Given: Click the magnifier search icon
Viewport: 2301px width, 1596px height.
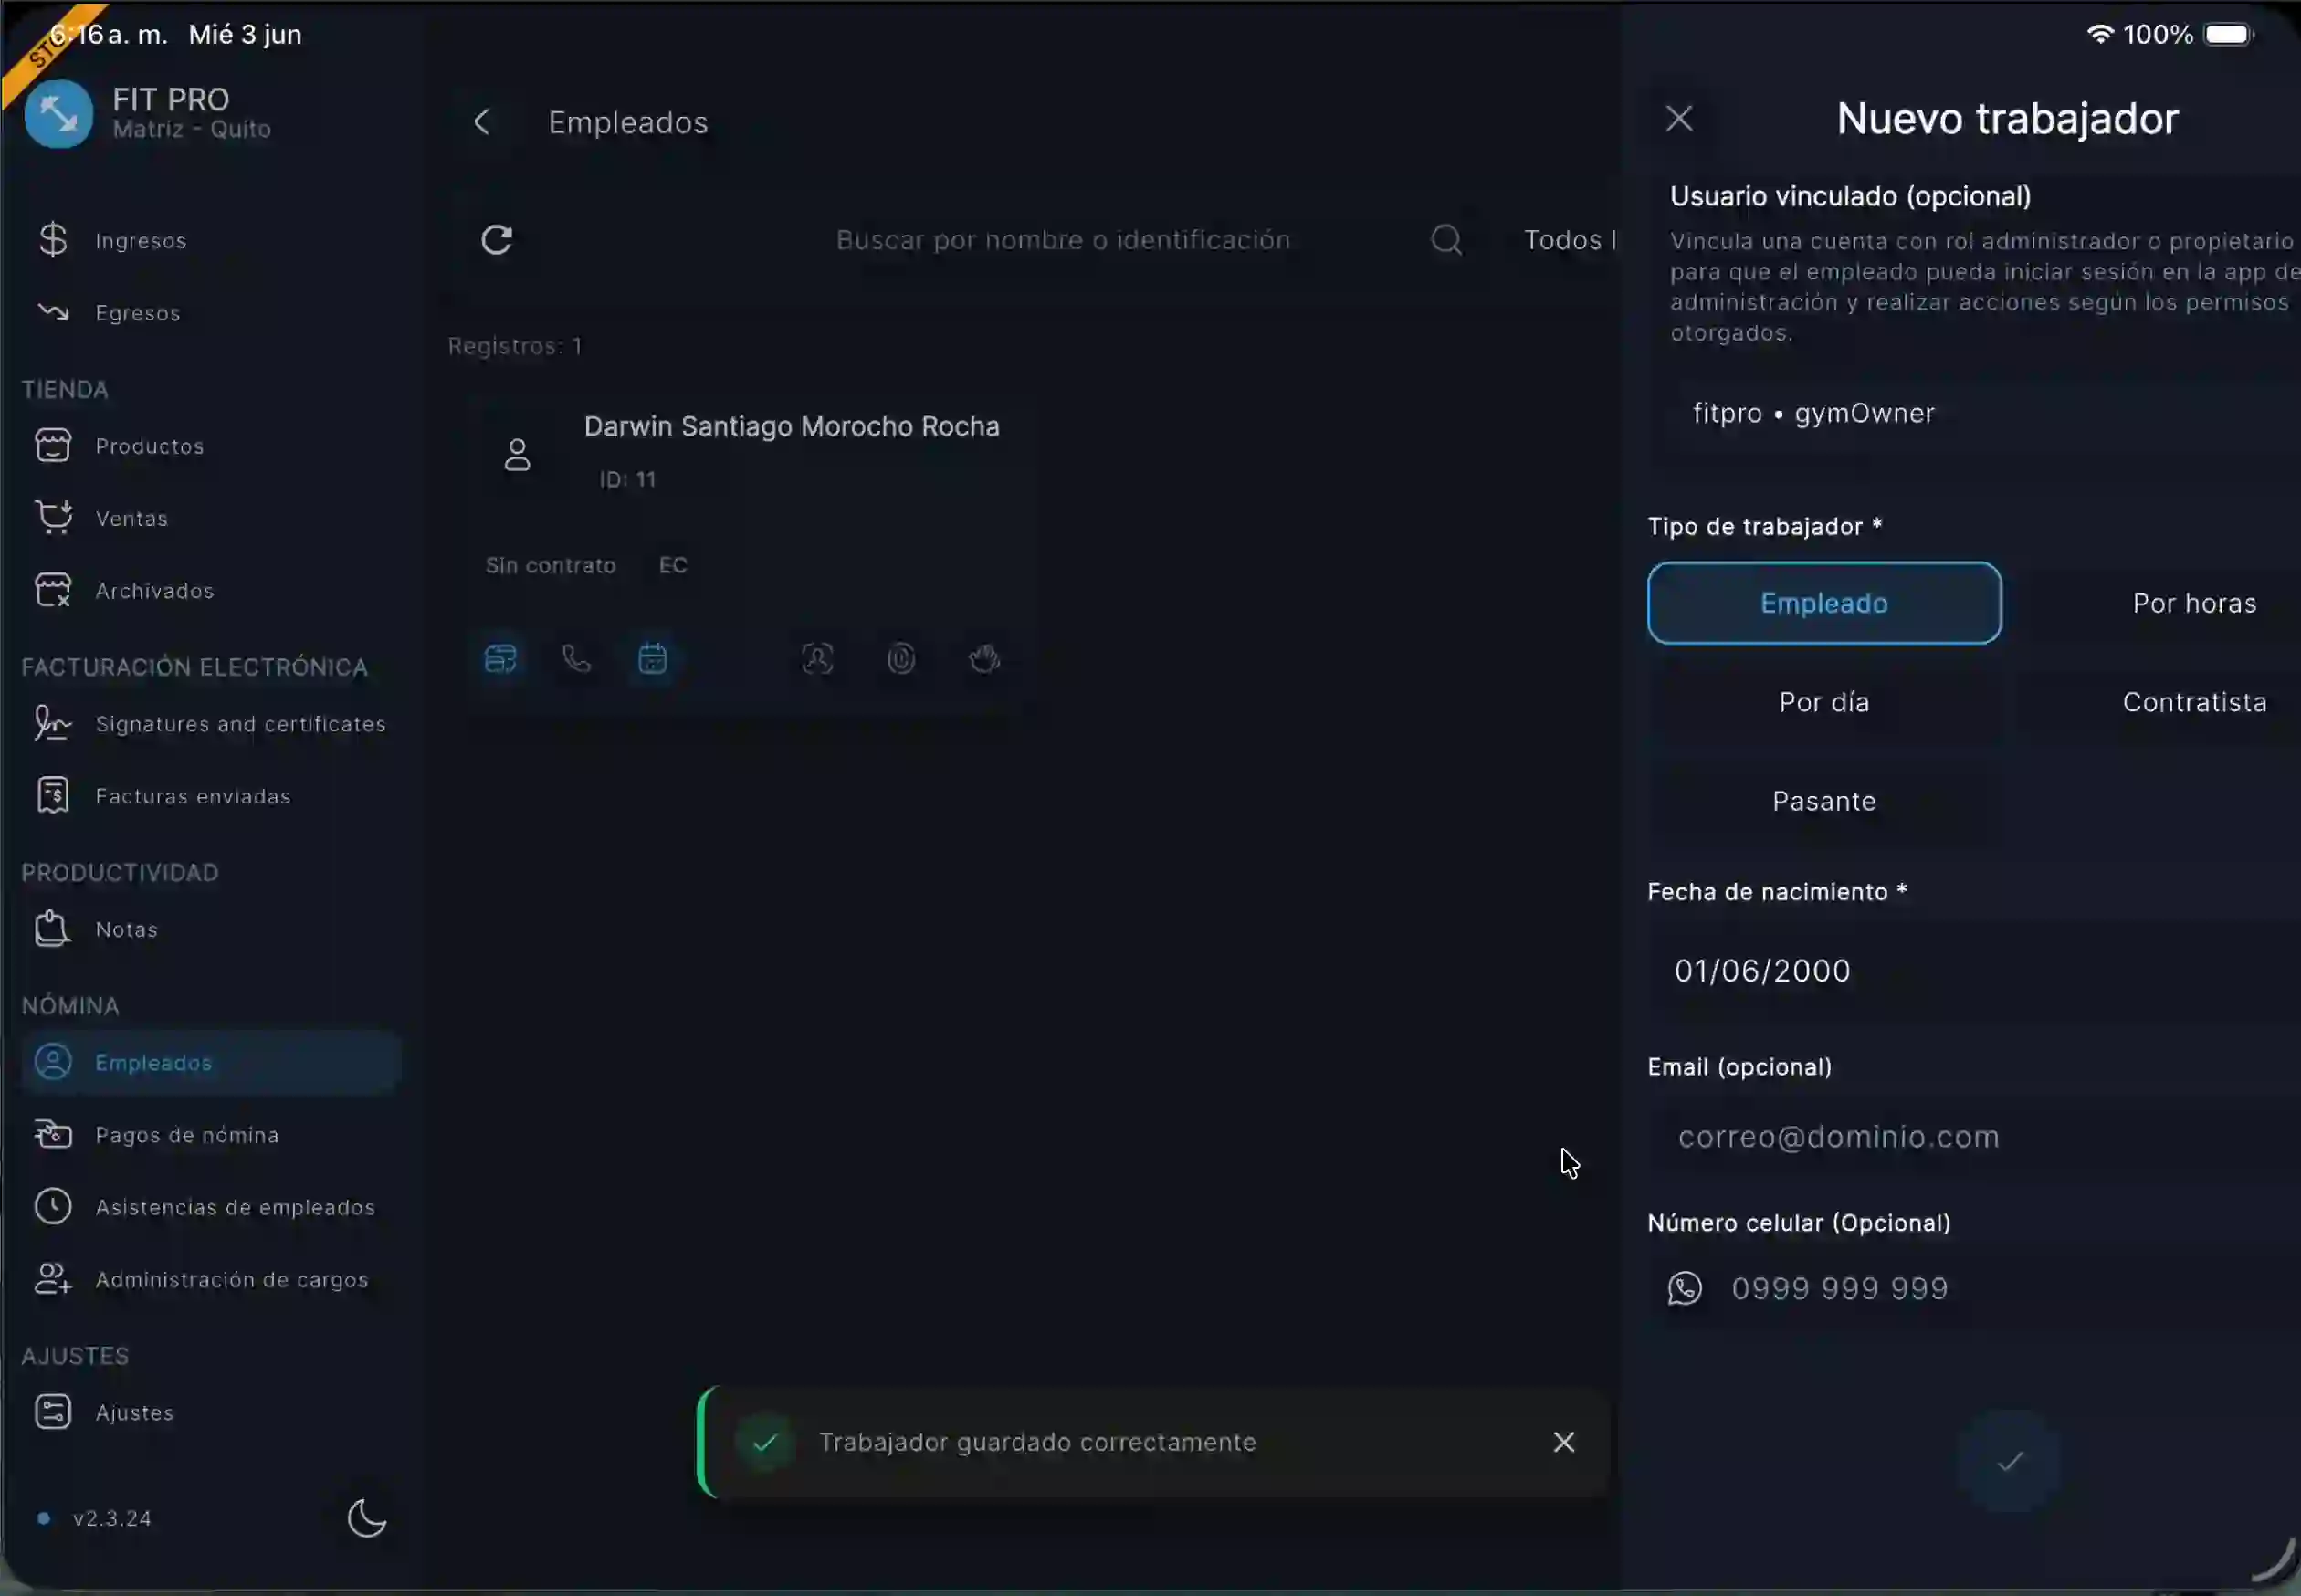Looking at the screenshot, I should pyautogui.click(x=1446, y=240).
